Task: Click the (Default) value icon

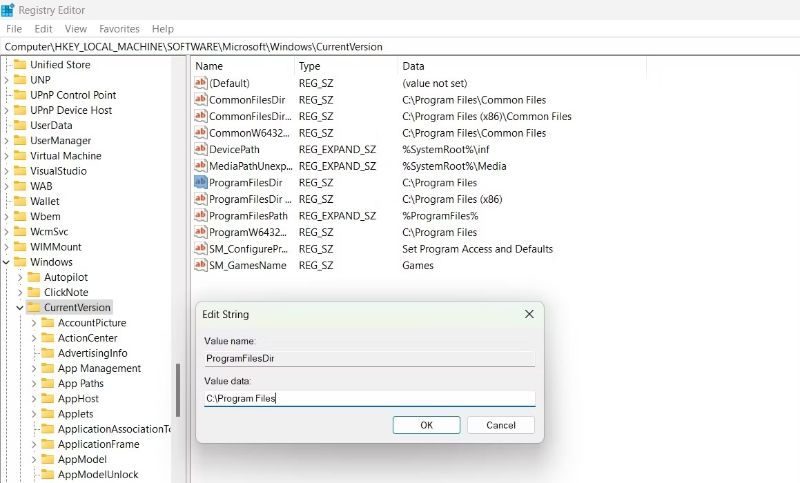Action: [200, 83]
